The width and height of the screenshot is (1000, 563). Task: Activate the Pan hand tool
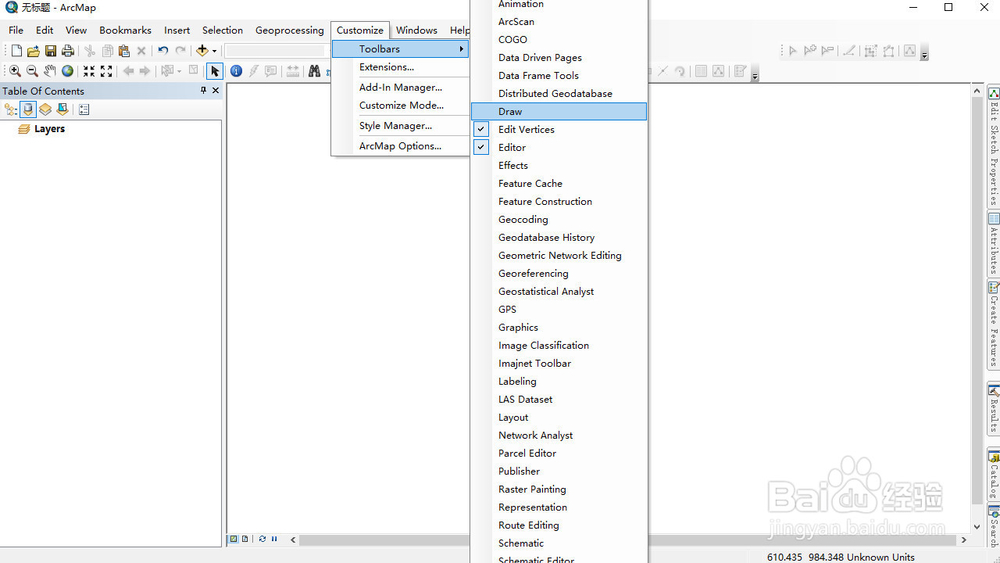tap(50, 71)
